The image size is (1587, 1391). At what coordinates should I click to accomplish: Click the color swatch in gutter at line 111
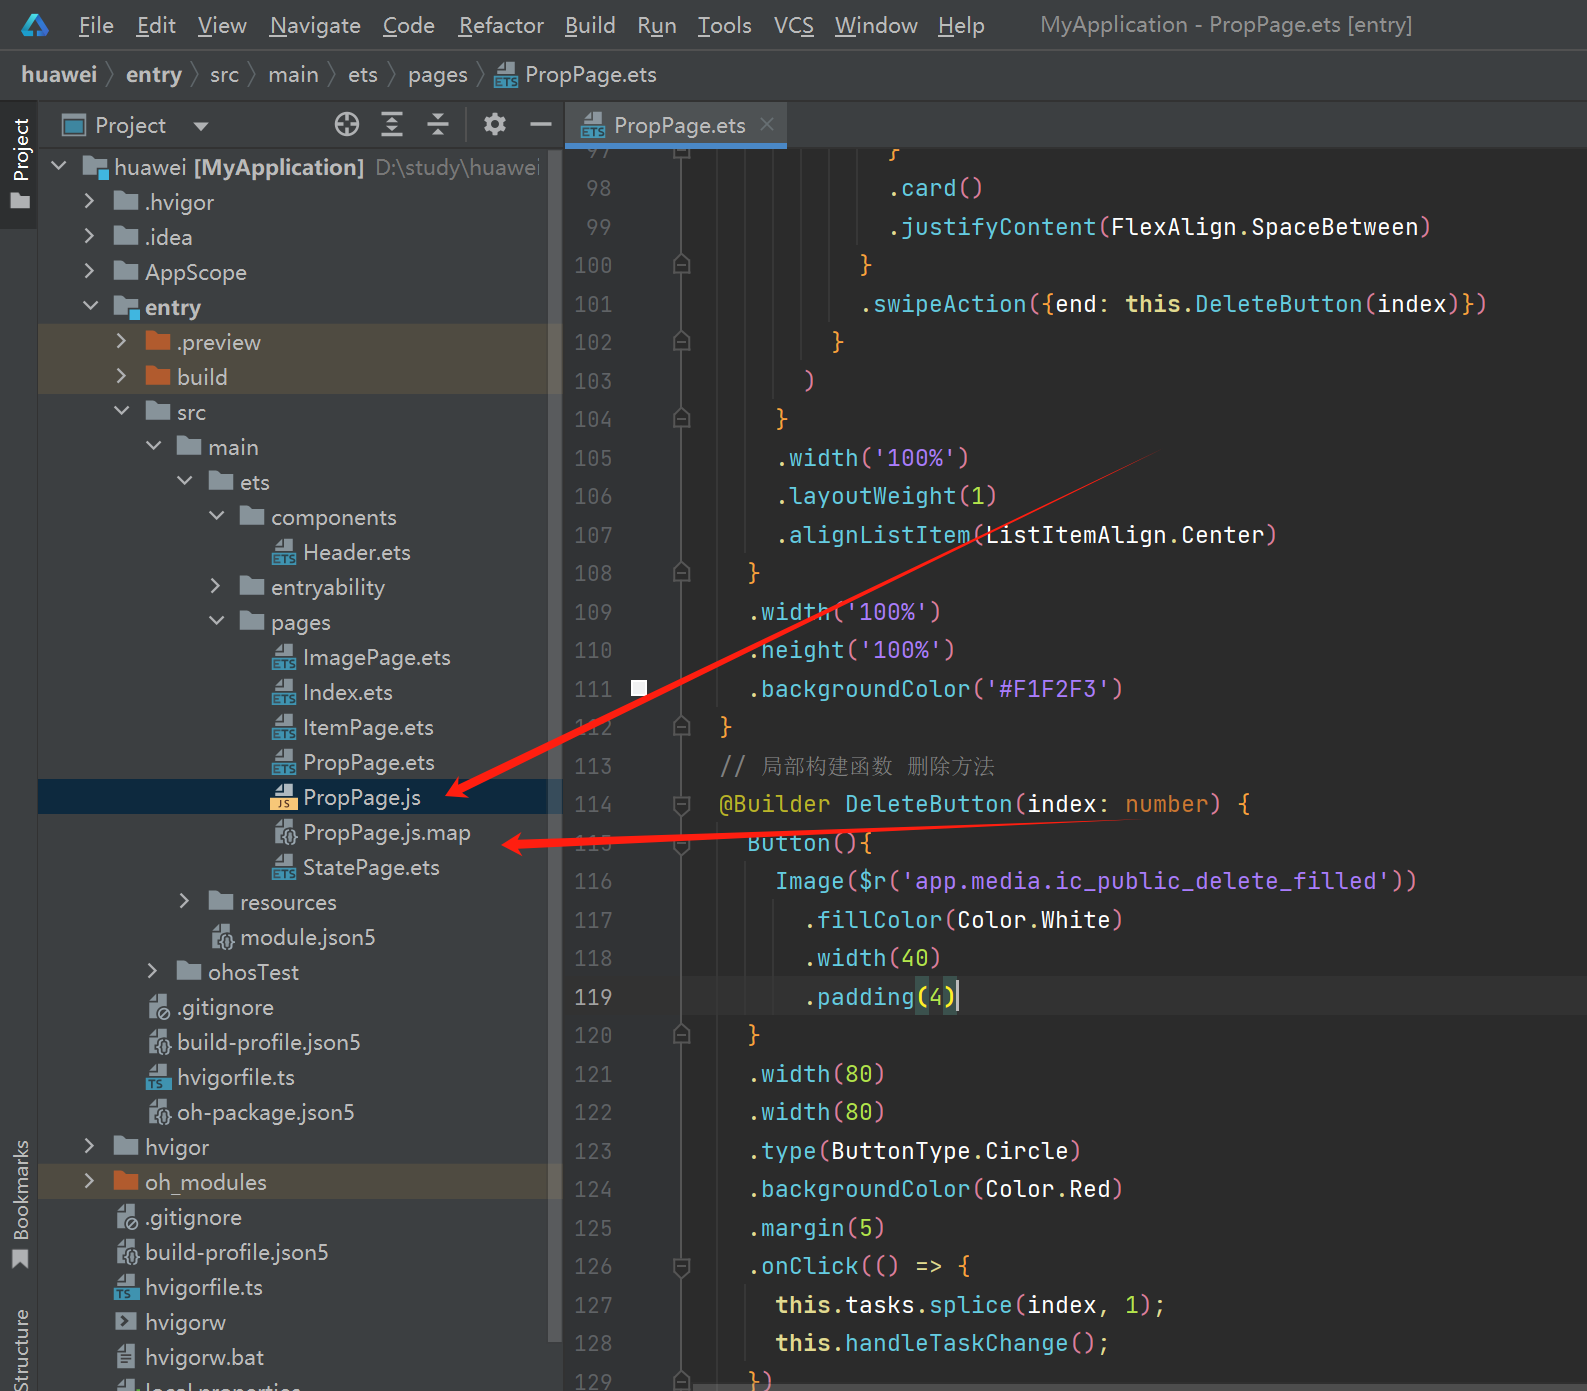(x=639, y=688)
